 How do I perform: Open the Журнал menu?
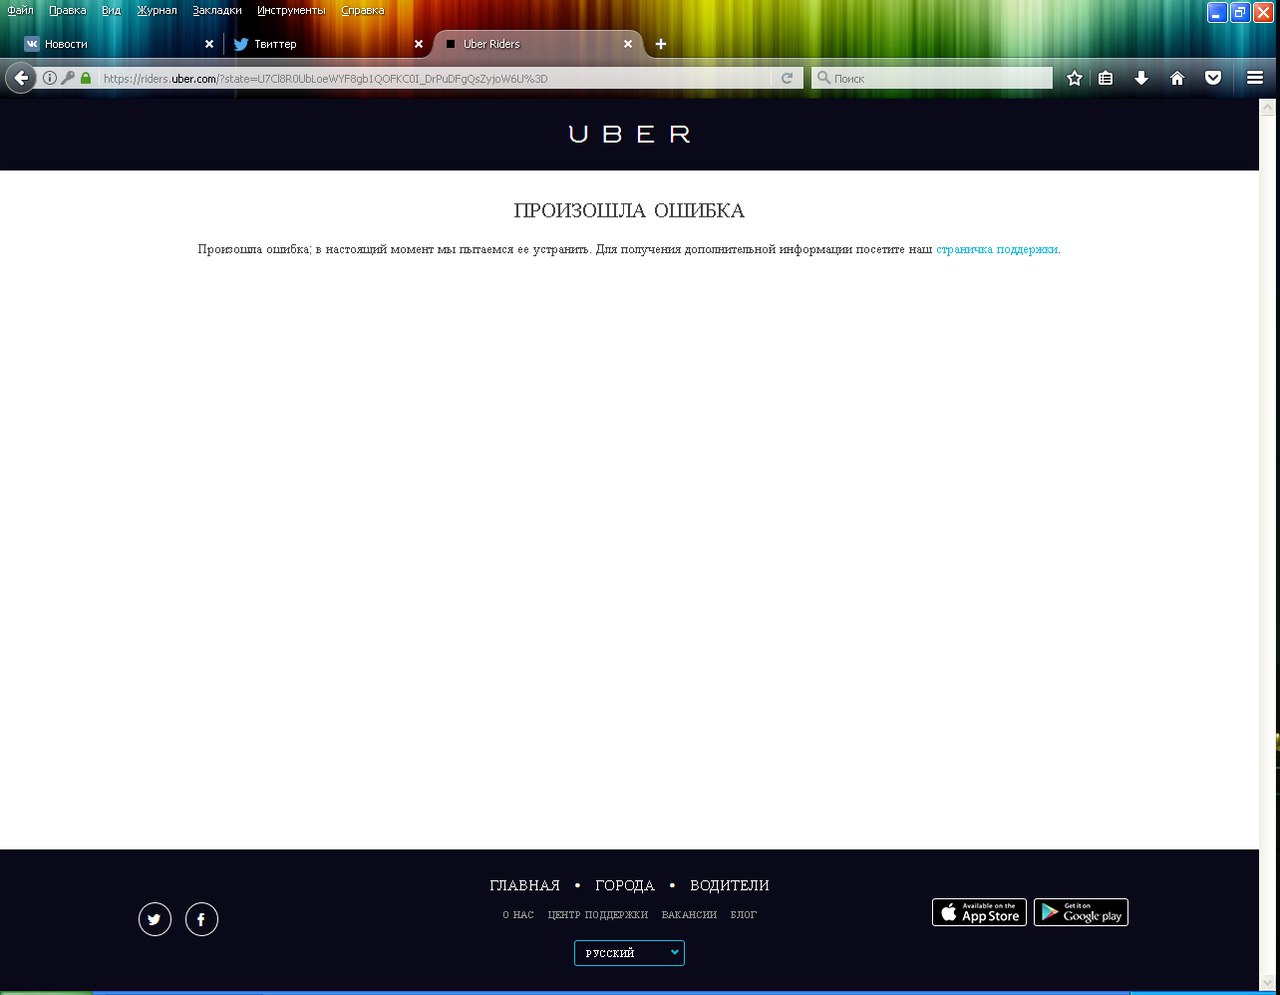pos(157,10)
